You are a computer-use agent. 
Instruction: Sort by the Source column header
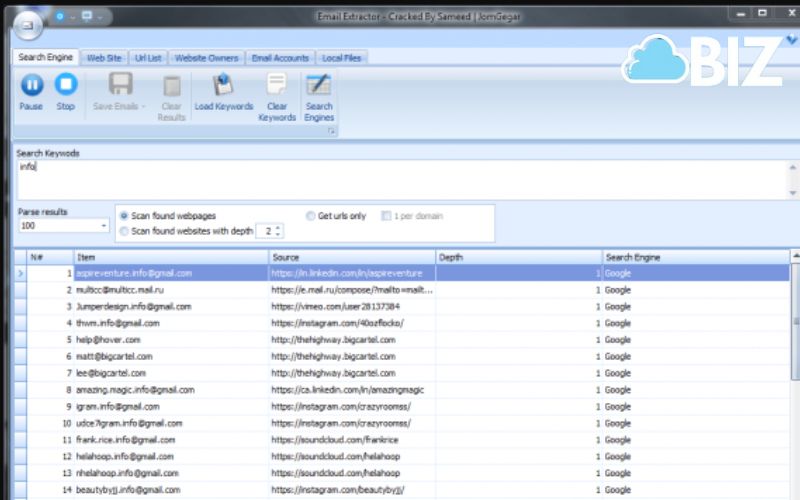click(352, 257)
